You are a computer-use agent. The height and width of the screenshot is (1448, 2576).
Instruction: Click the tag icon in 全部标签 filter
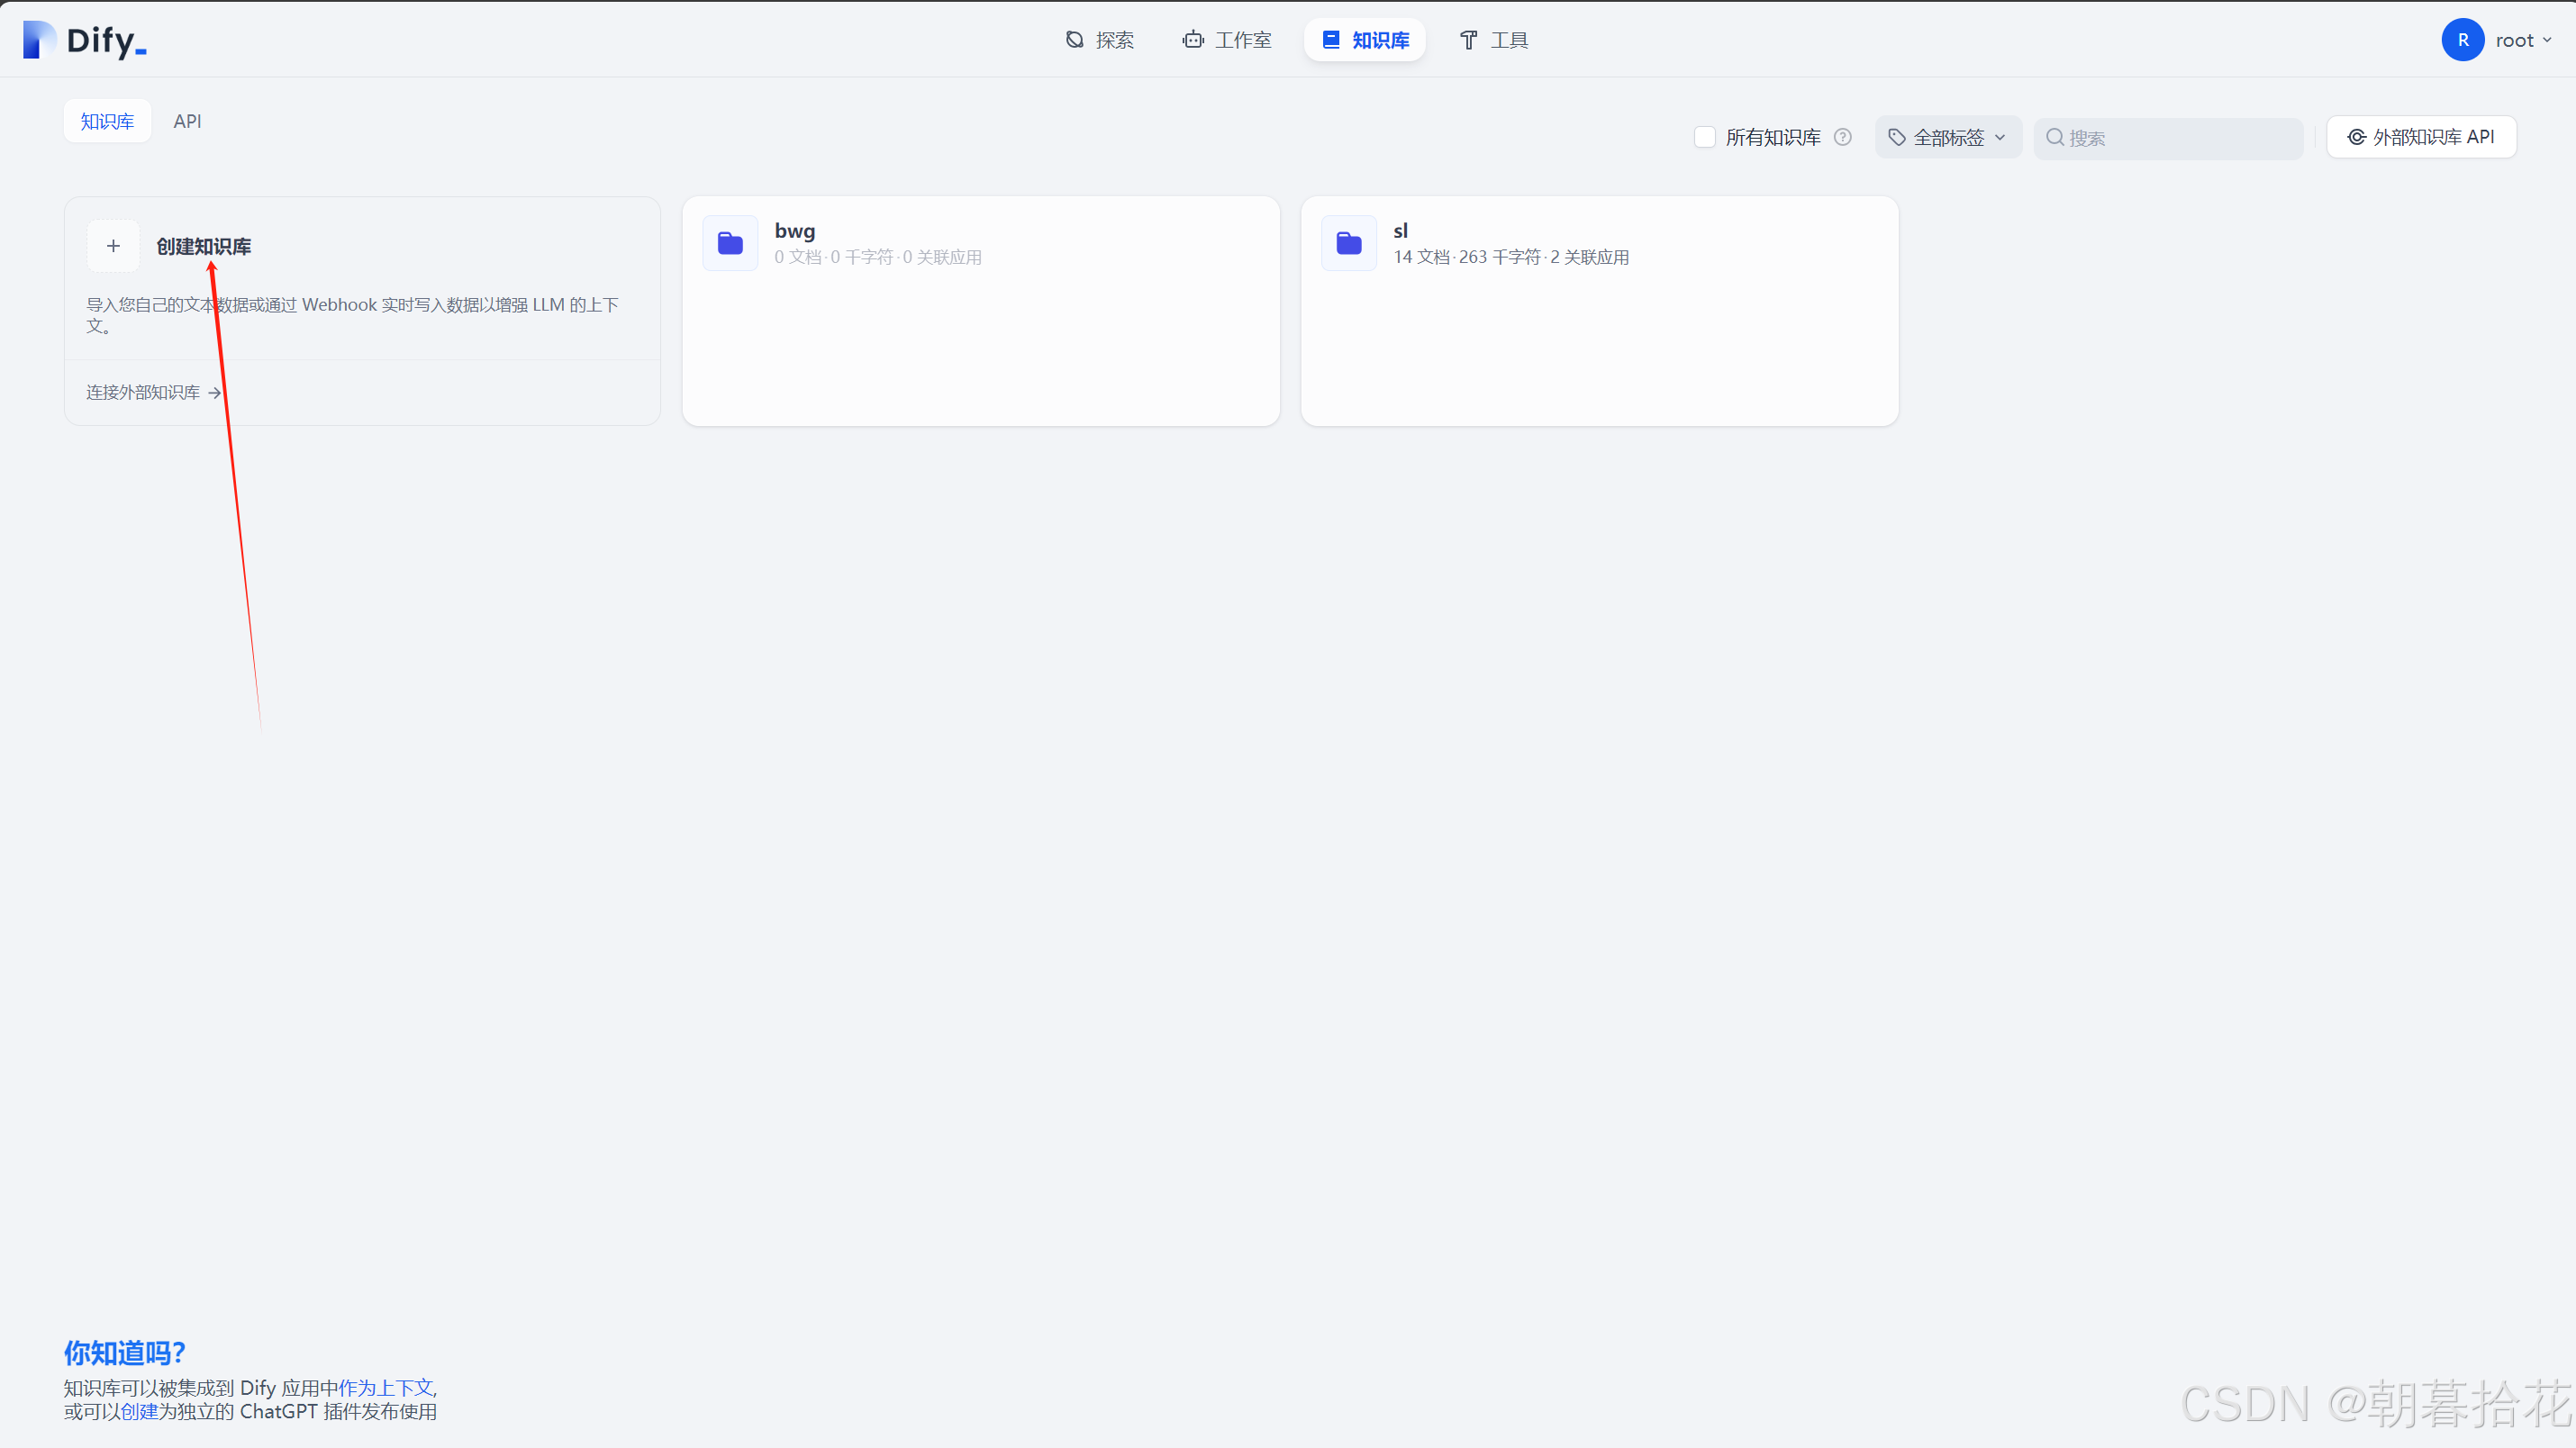[1896, 137]
